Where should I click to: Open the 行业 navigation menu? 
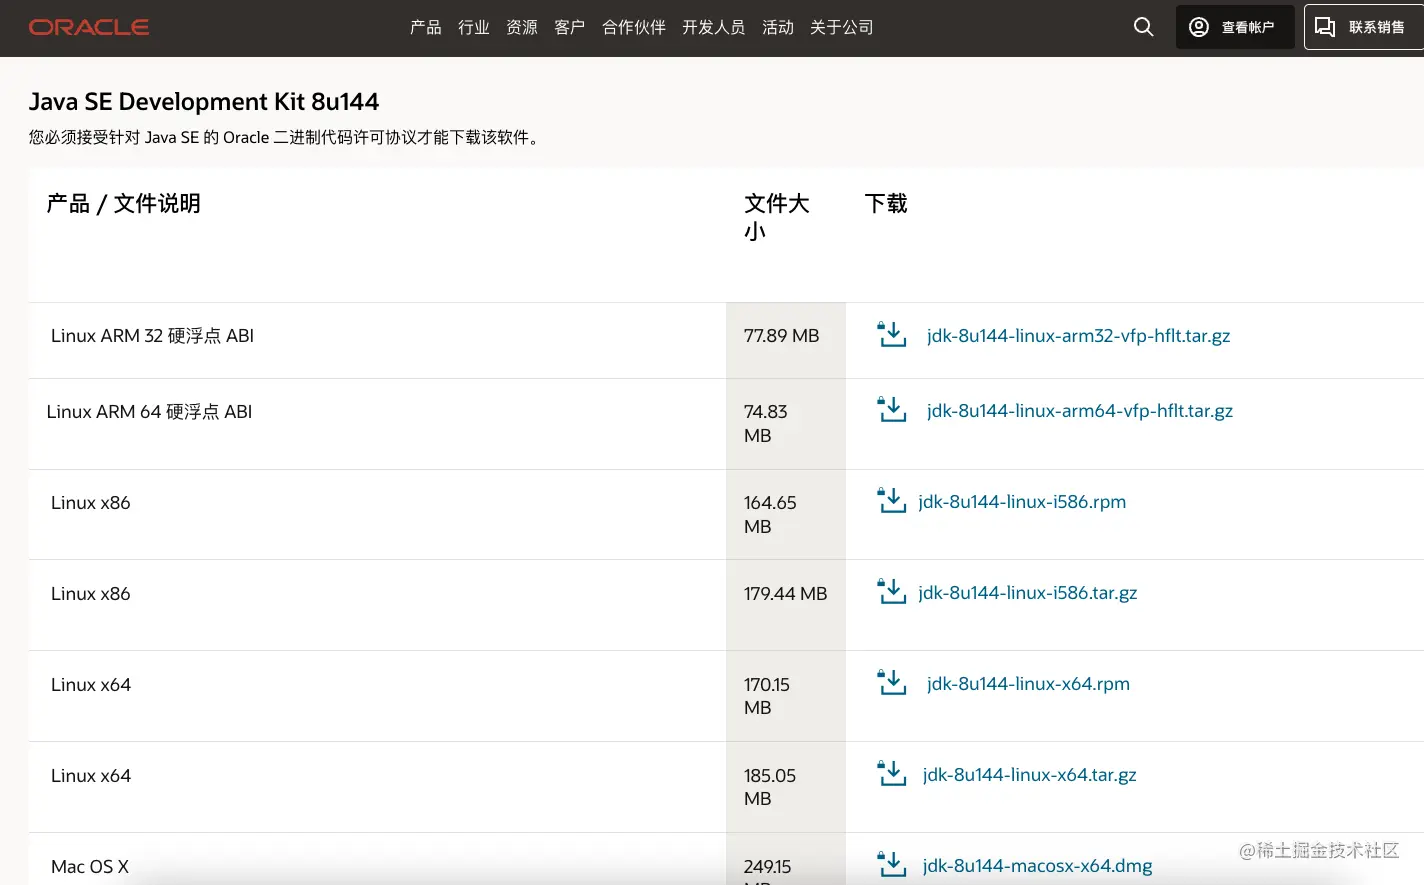[x=473, y=27]
